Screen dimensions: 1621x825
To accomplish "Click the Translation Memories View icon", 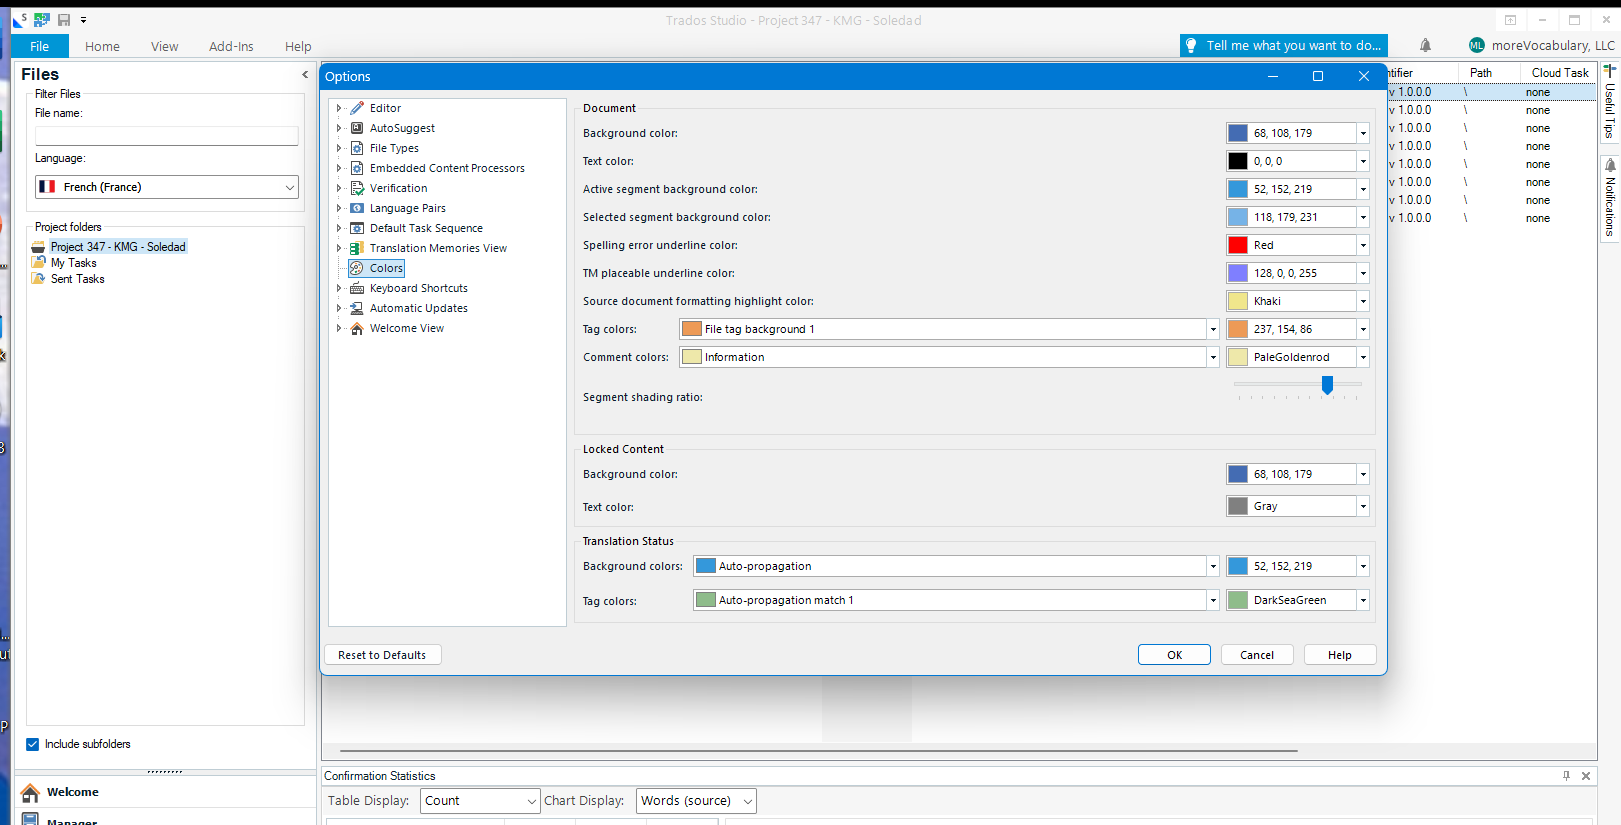I will [357, 248].
